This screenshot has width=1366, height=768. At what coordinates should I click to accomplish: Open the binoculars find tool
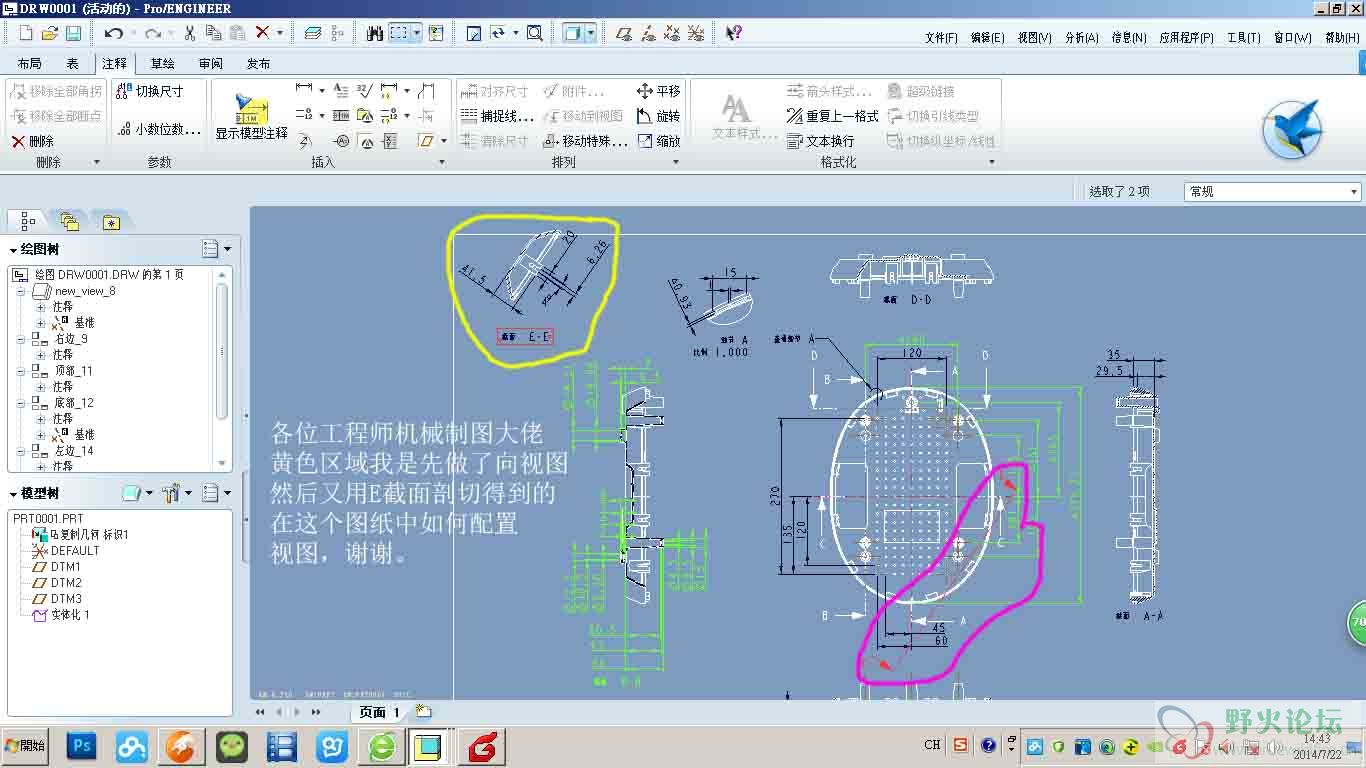click(375, 33)
